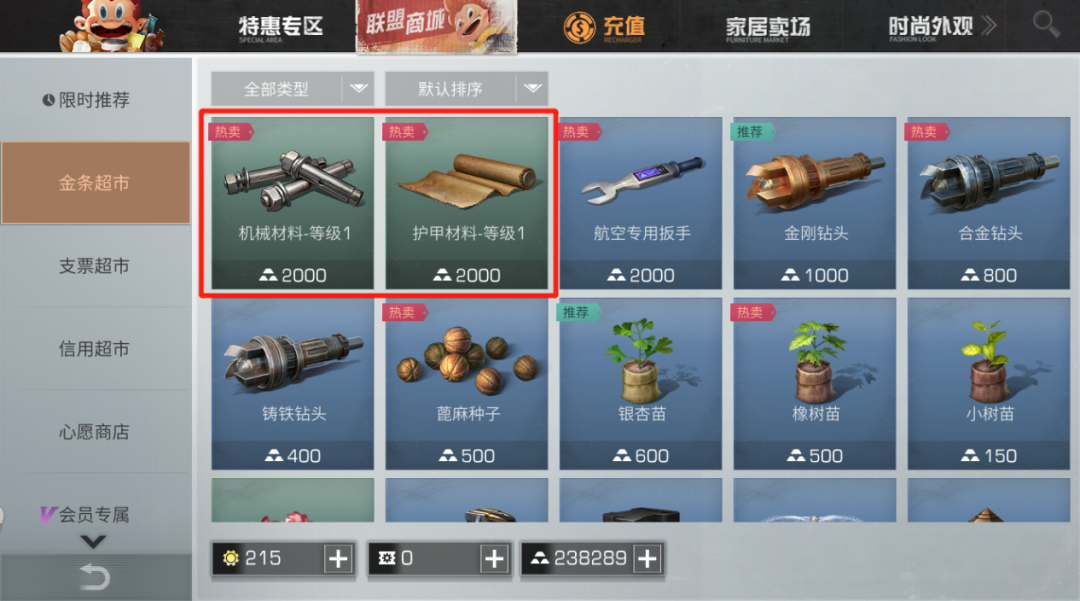
Task: Select the 航空专用扳手 wrench item
Action: 641,203
